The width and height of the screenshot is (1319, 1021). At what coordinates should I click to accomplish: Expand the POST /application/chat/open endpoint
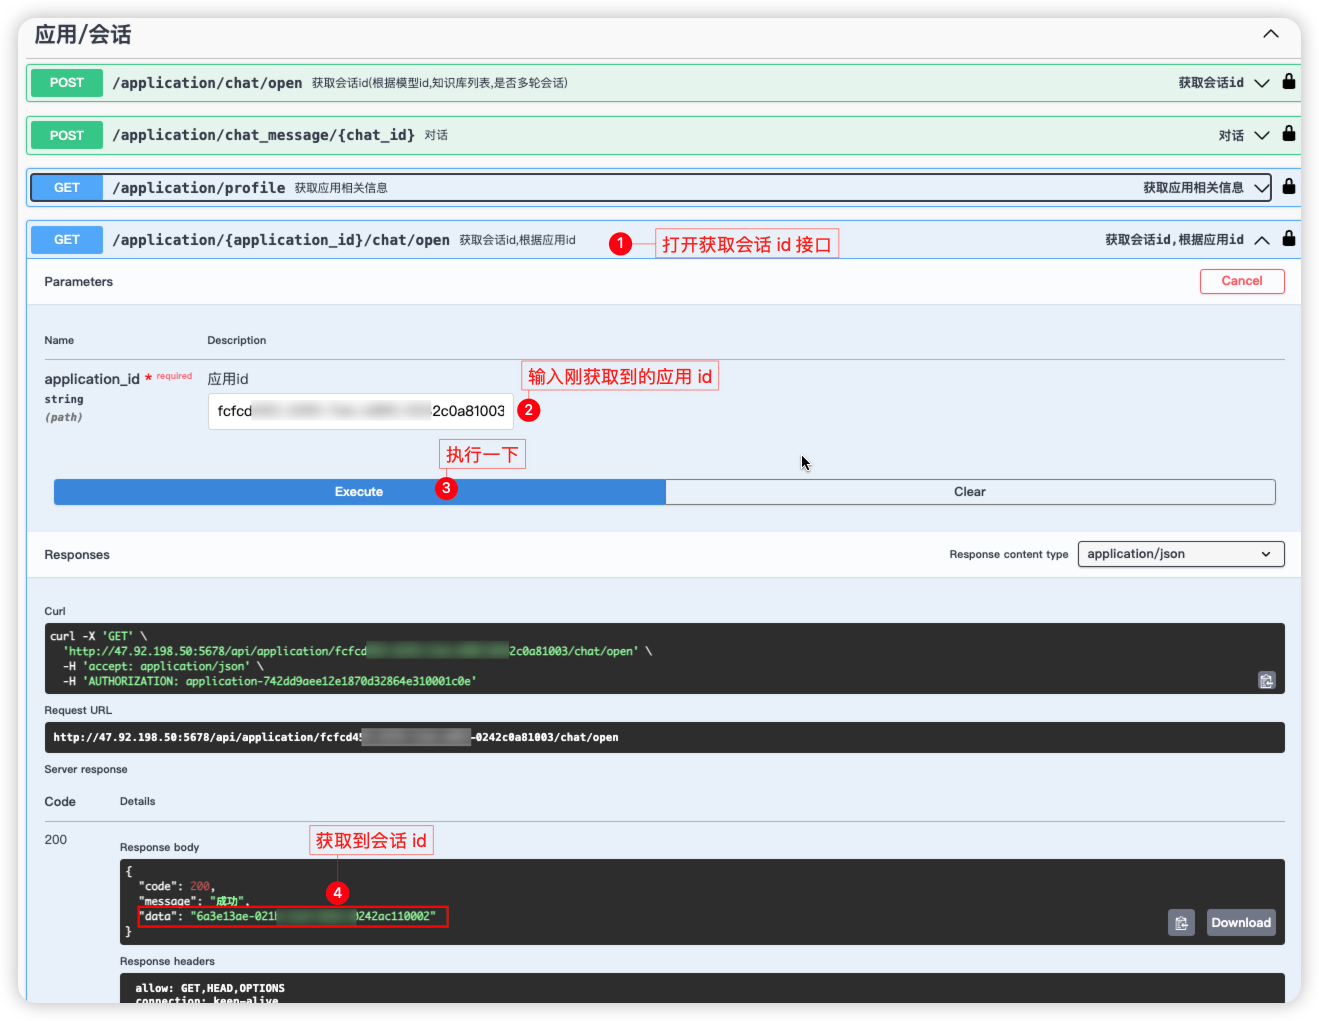pos(1261,82)
